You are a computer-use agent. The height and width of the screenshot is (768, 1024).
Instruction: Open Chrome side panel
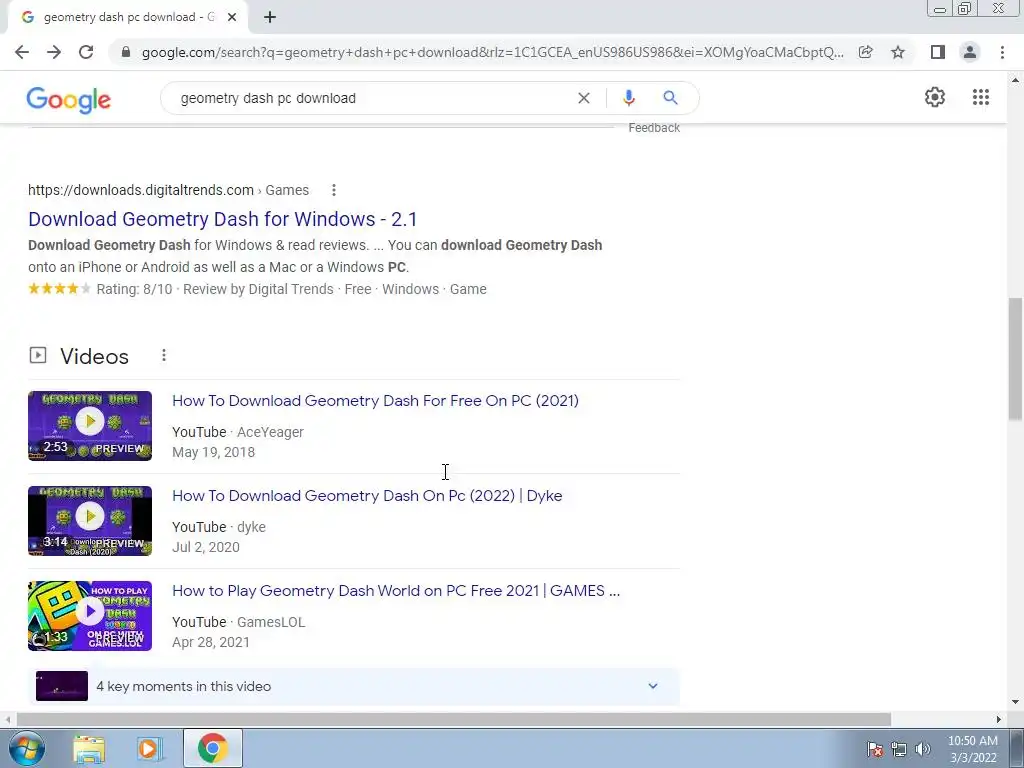938,52
